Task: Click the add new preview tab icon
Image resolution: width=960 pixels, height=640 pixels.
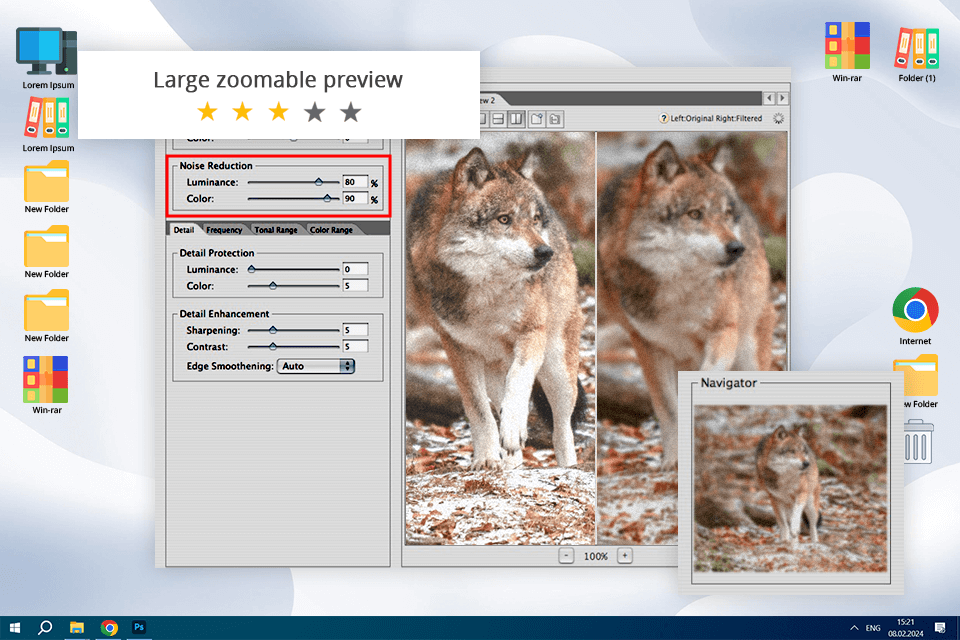Action: tap(537, 119)
